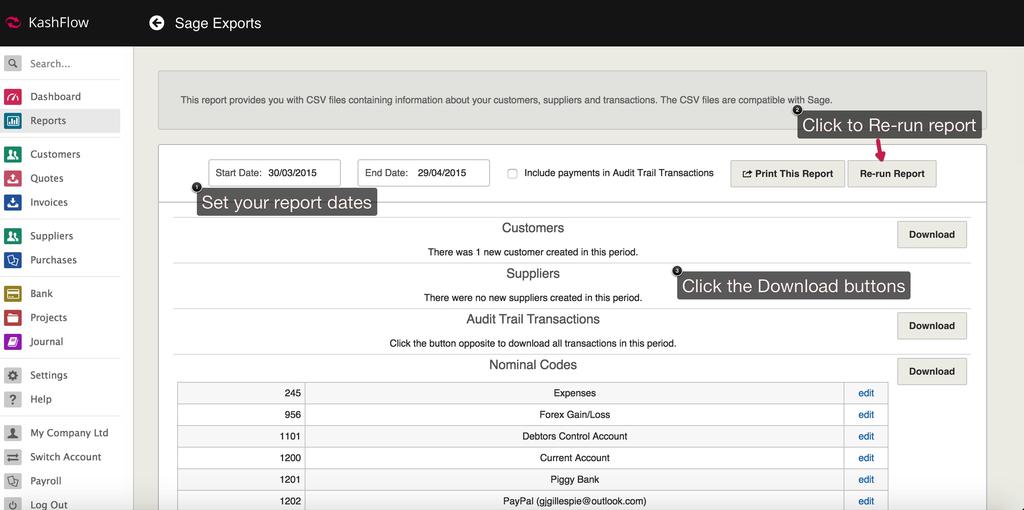
Task: Go to Reports in the sidebar
Action: 48,121
